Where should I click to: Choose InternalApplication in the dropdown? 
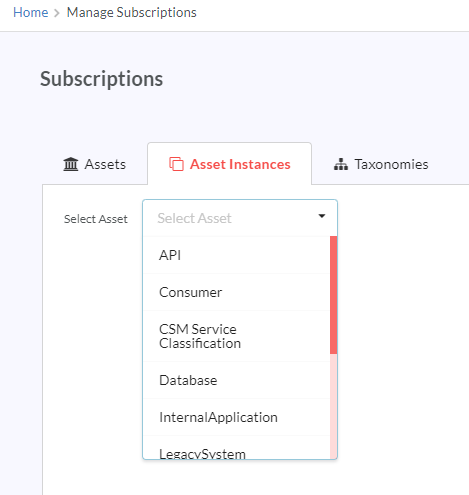pyautogui.click(x=237, y=417)
